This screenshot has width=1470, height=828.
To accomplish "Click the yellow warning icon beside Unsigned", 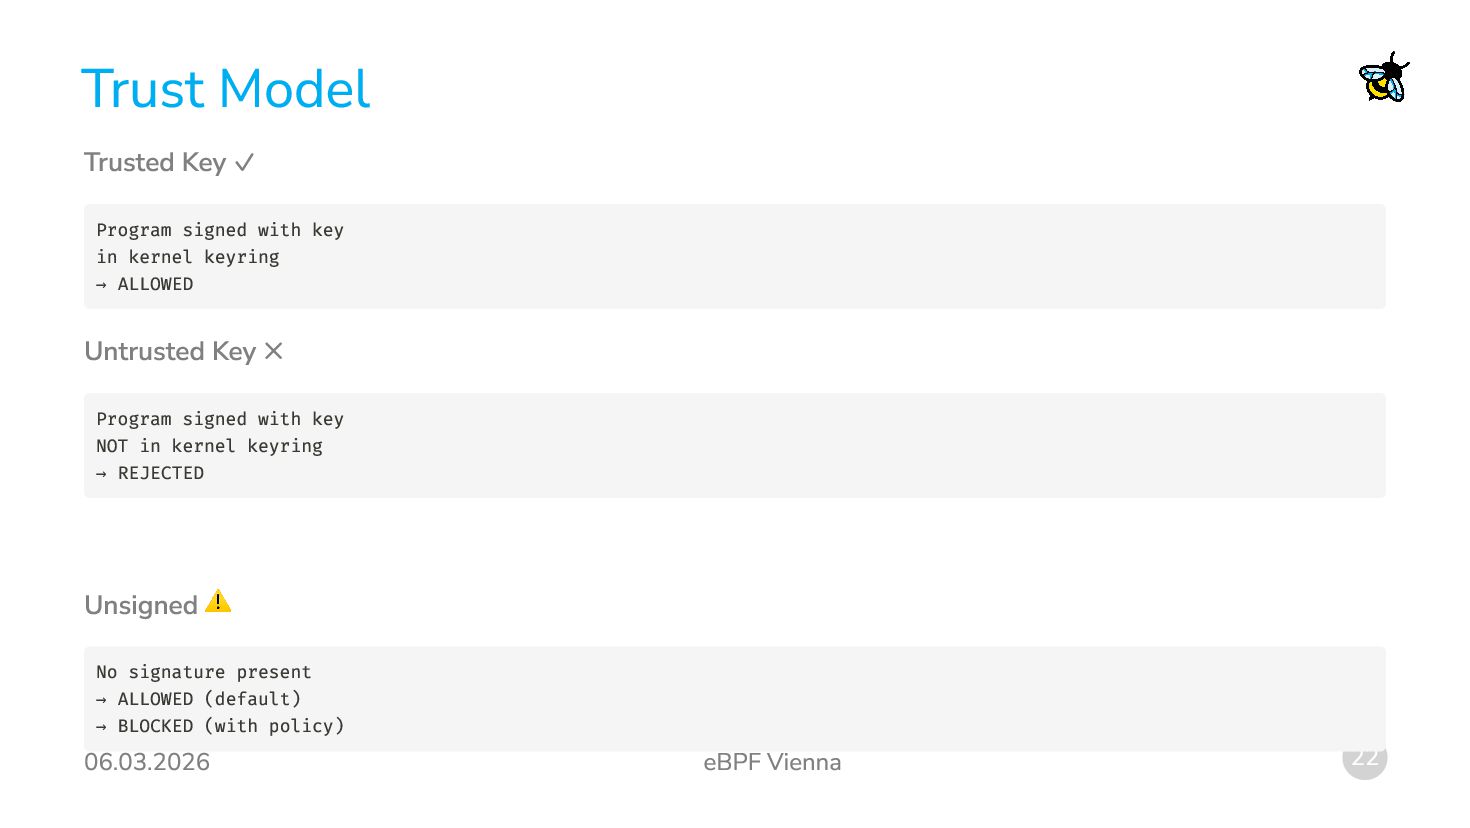I will [218, 602].
